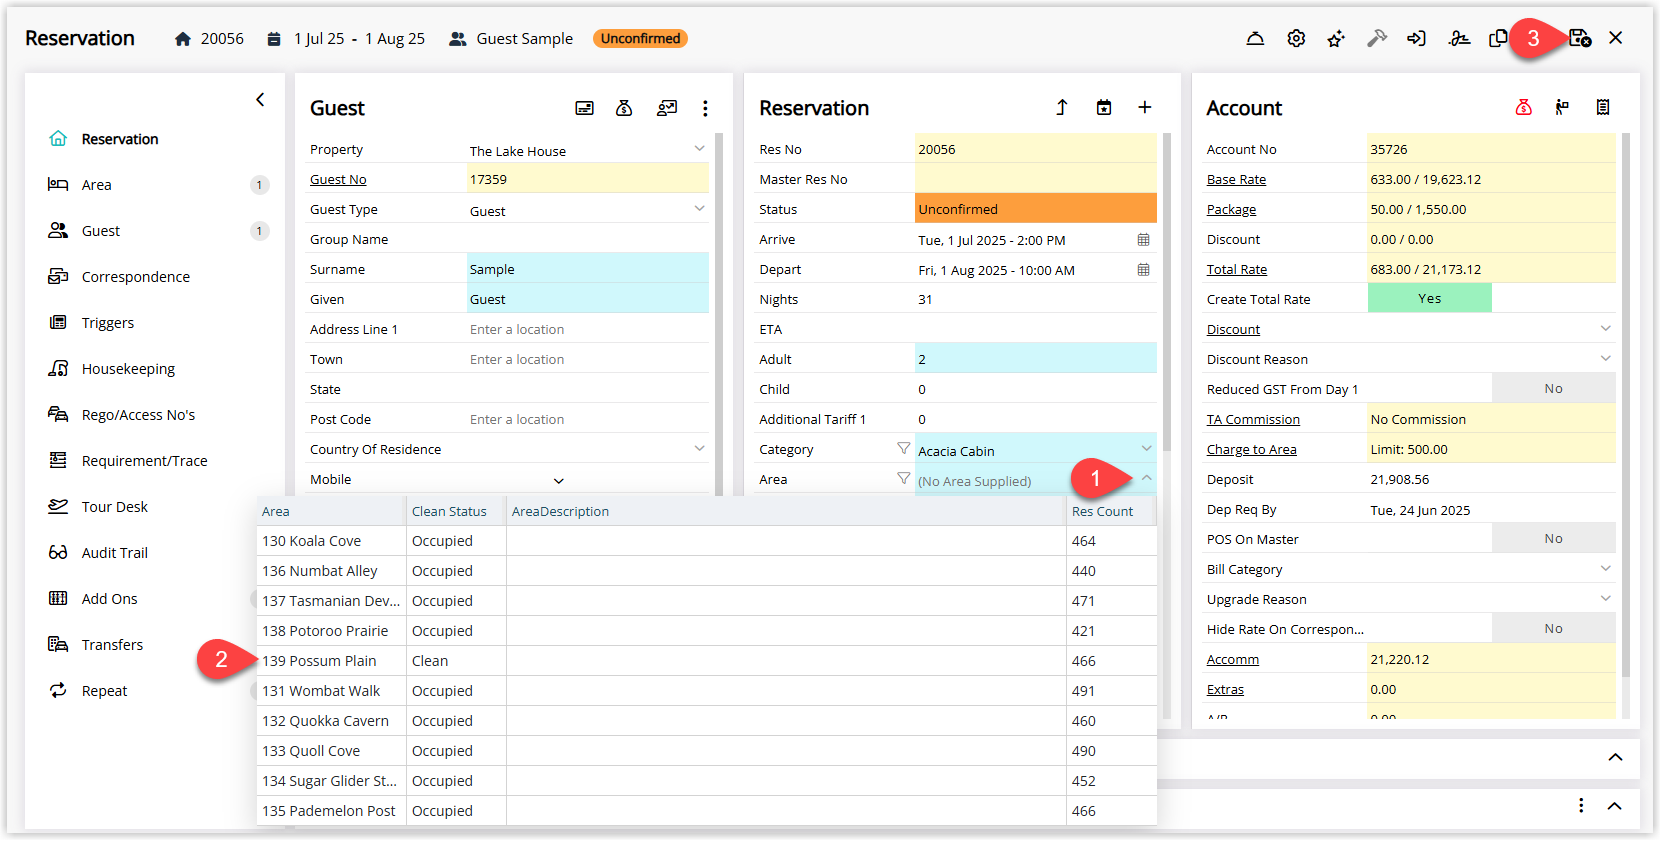
Task: Collapse the Area dropdown list
Action: point(1146,478)
